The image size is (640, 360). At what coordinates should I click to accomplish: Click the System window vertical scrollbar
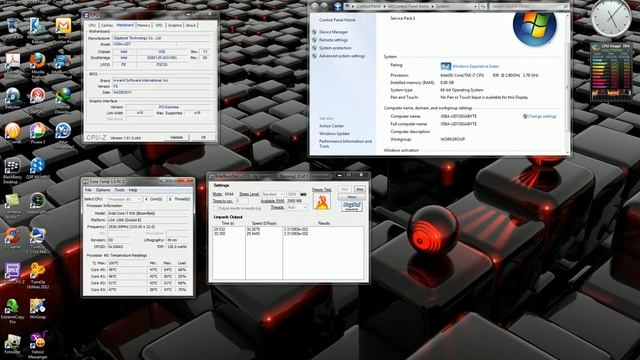point(567,84)
